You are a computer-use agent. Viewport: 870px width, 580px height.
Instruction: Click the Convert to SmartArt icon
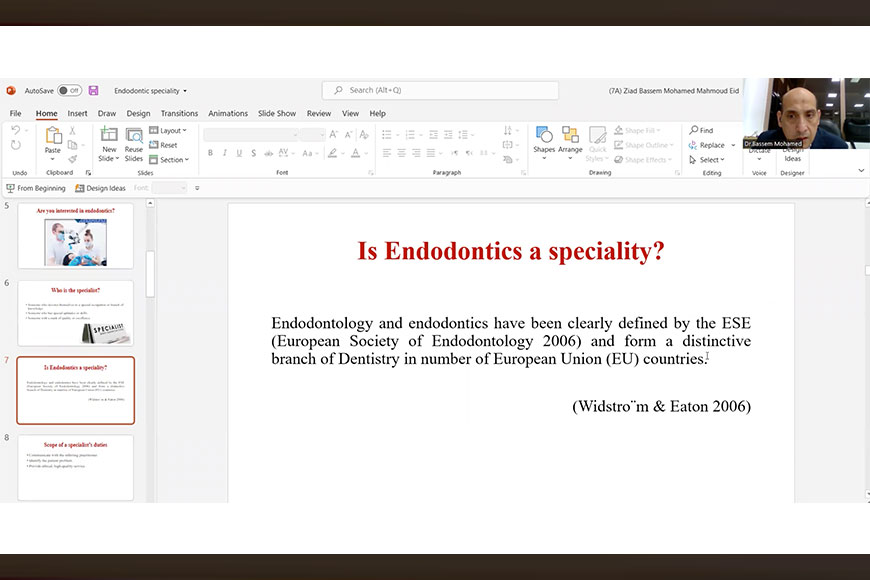click(x=508, y=159)
